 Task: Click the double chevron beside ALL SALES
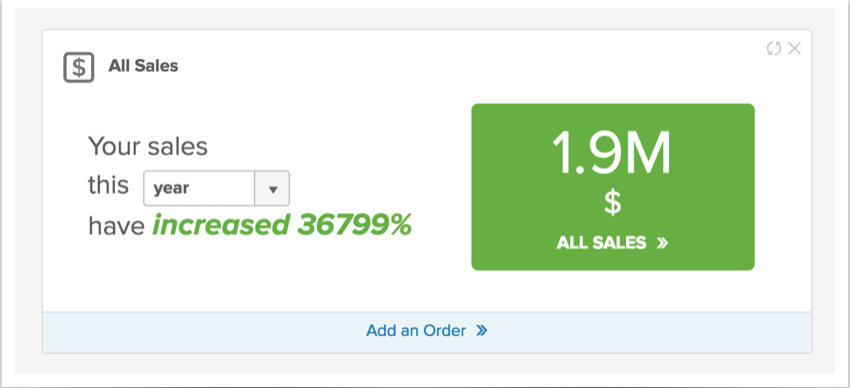[x=661, y=243]
